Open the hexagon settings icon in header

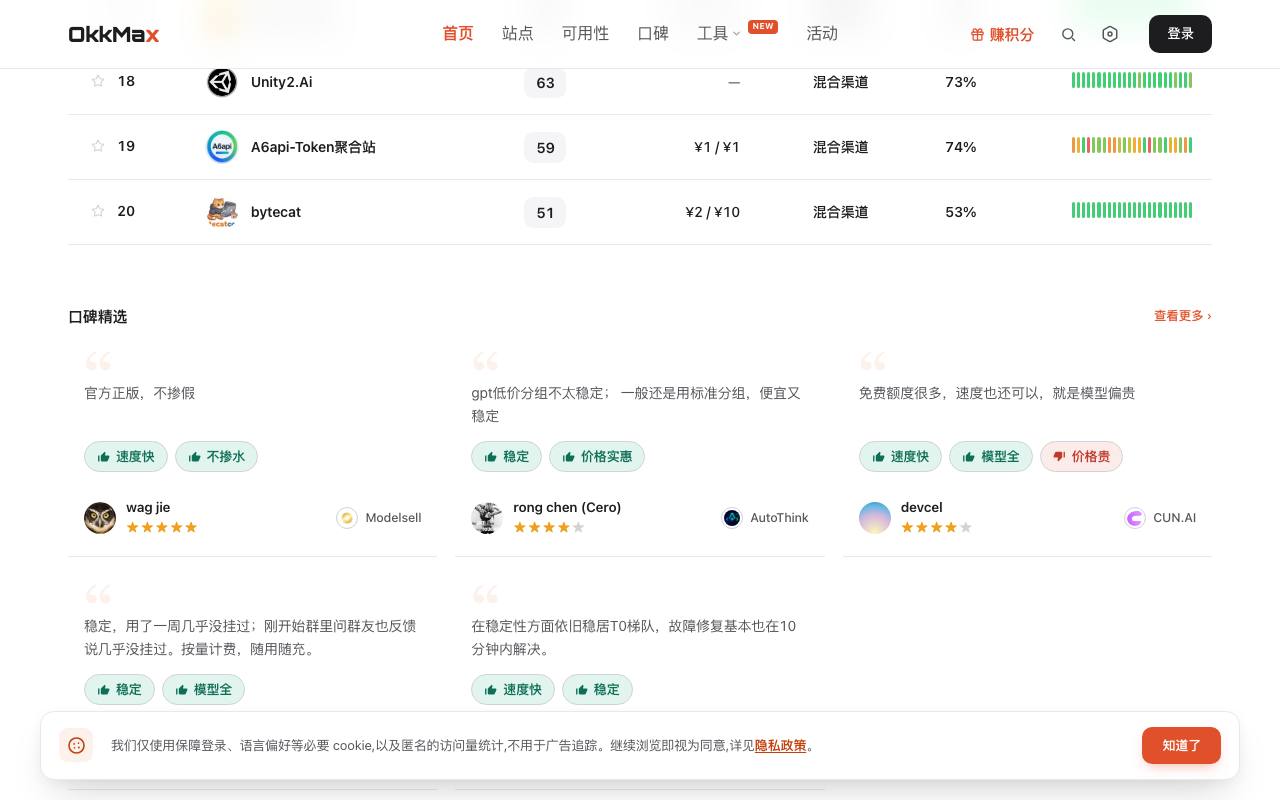1110,34
